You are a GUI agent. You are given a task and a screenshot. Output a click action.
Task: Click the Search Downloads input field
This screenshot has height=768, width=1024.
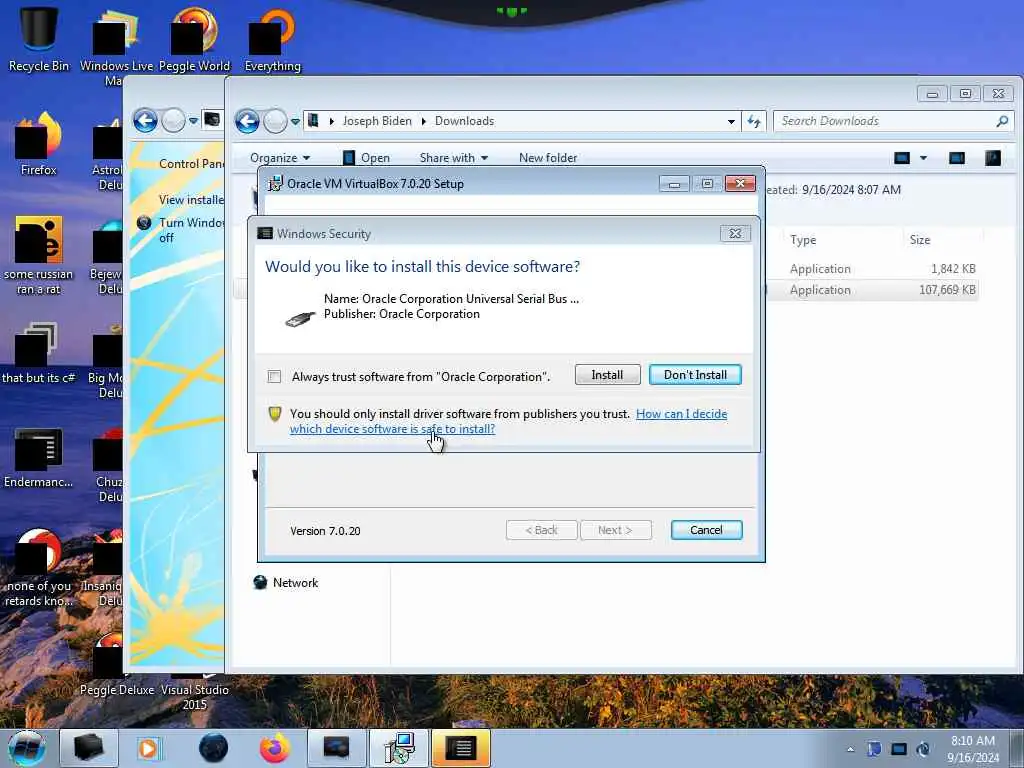[x=886, y=121]
